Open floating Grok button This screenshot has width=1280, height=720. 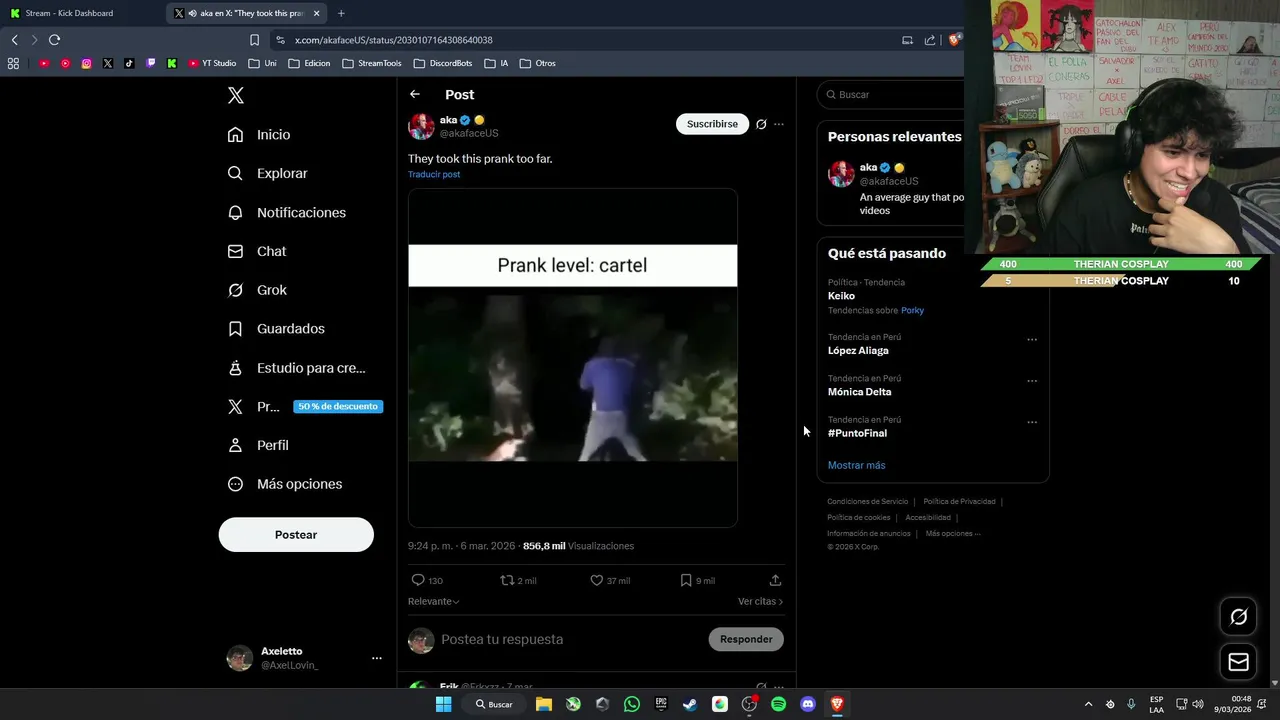pos(1239,617)
